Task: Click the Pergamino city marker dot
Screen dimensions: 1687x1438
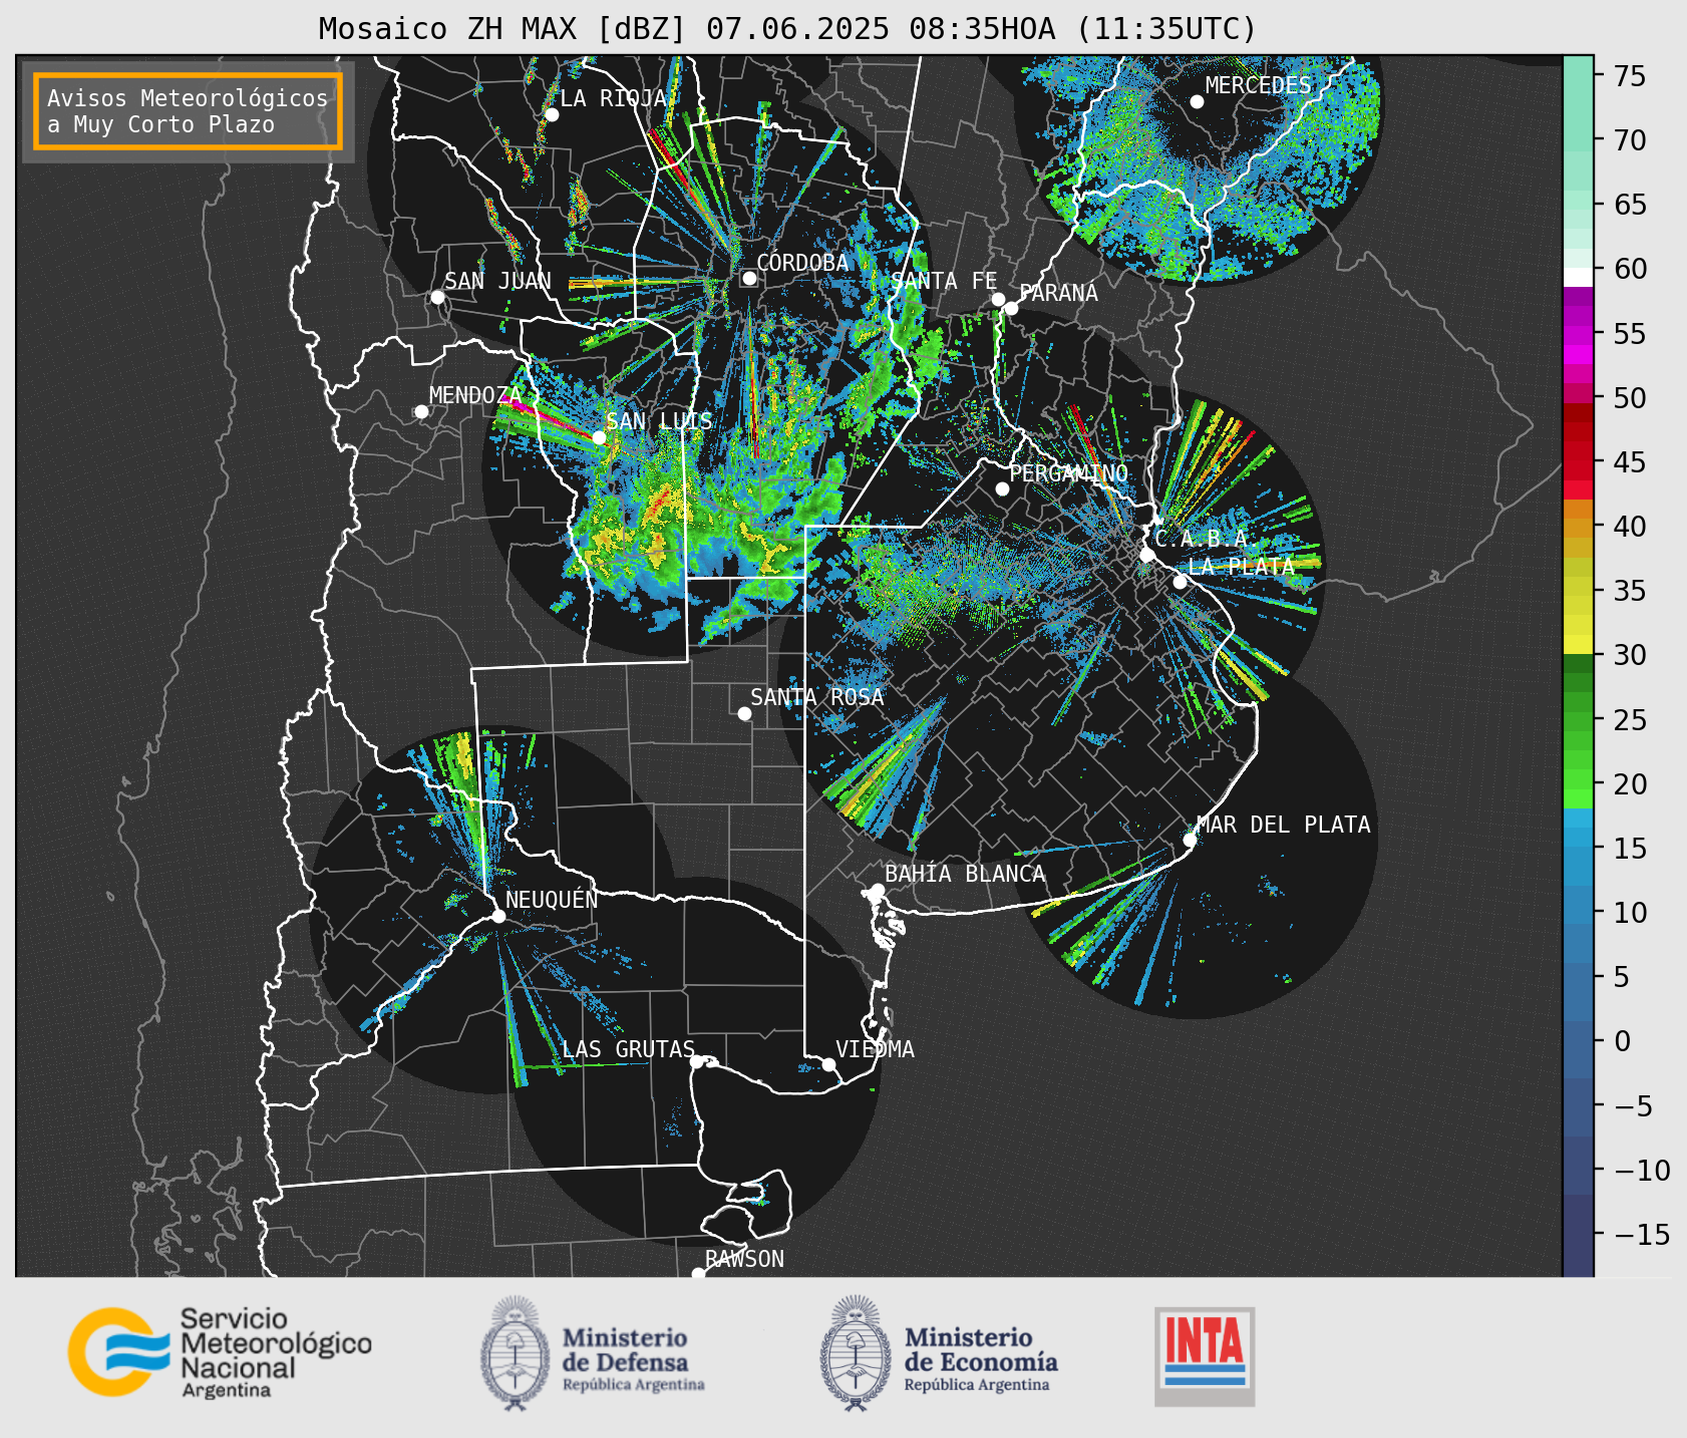Action: point(1002,488)
